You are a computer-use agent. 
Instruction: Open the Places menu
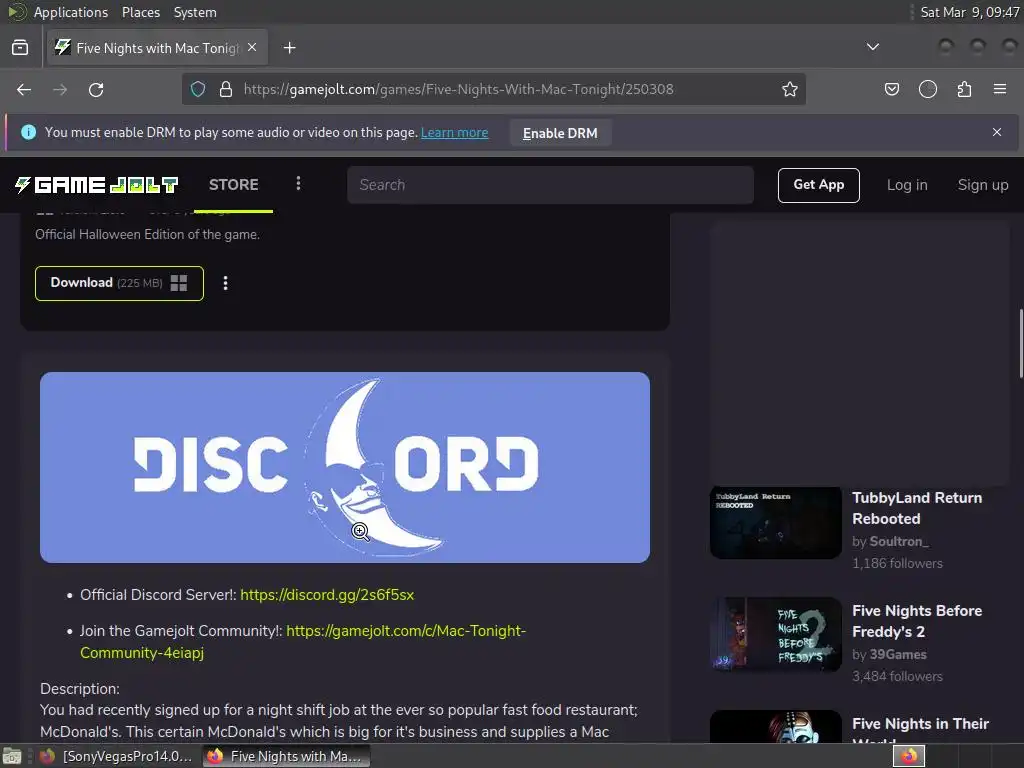pyautogui.click(x=140, y=12)
